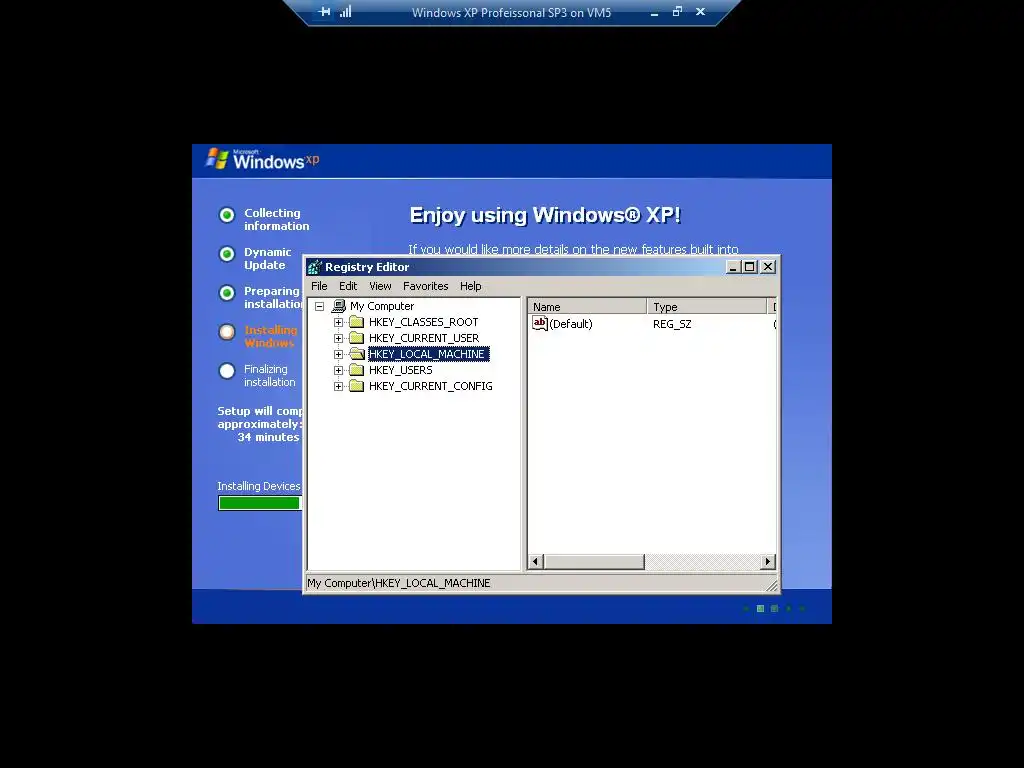This screenshot has width=1024, height=768.
Task: Click the signal strength icon on connection bar
Action: click(x=345, y=12)
